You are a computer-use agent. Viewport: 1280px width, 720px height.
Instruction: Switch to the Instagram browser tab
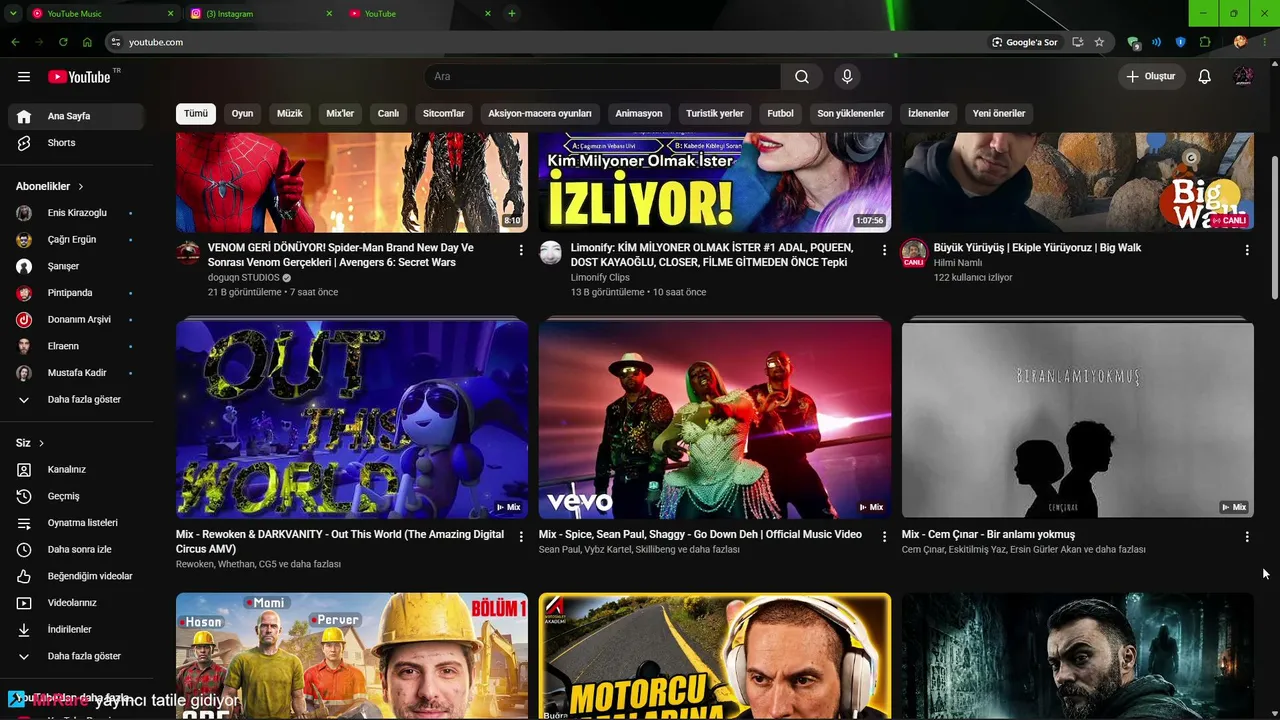coord(262,14)
